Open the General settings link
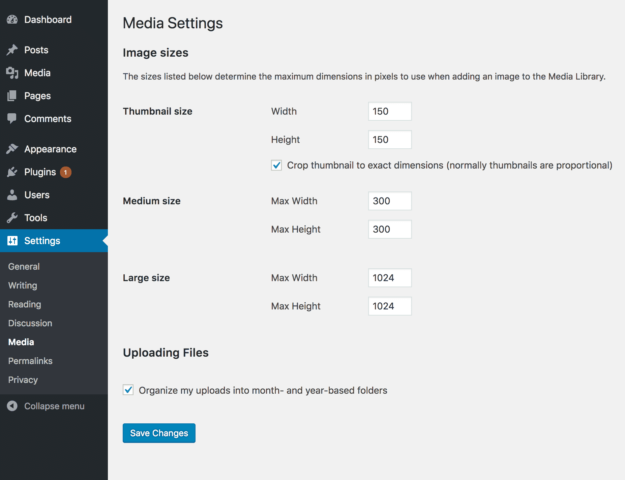This screenshot has width=625, height=480. click(x=24, y=266)
